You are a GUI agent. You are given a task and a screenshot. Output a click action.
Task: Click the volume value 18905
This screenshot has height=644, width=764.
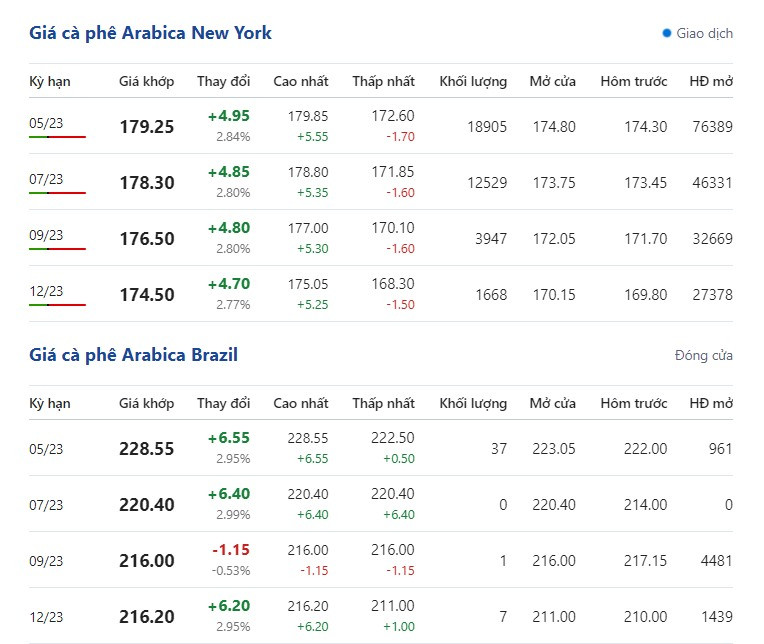(x=487, y=127)
